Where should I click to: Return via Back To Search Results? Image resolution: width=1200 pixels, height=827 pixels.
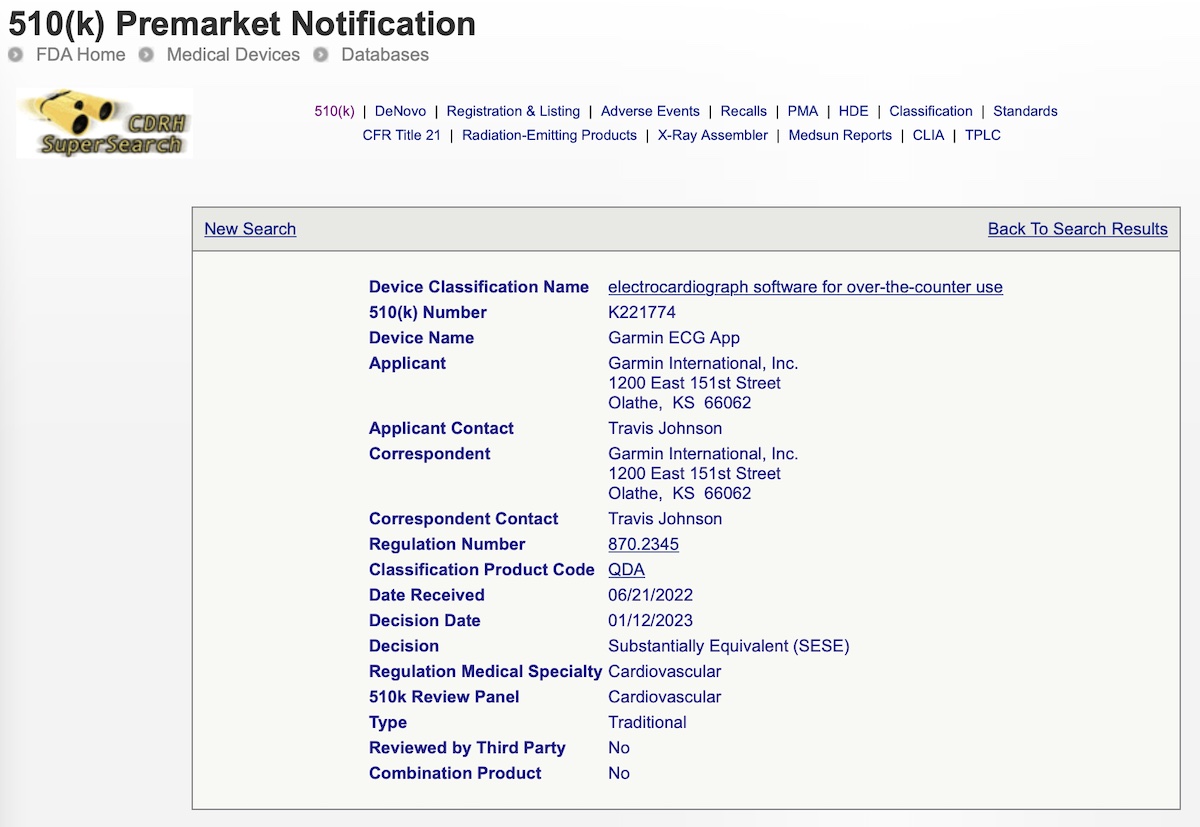(x=1077, y=229)
